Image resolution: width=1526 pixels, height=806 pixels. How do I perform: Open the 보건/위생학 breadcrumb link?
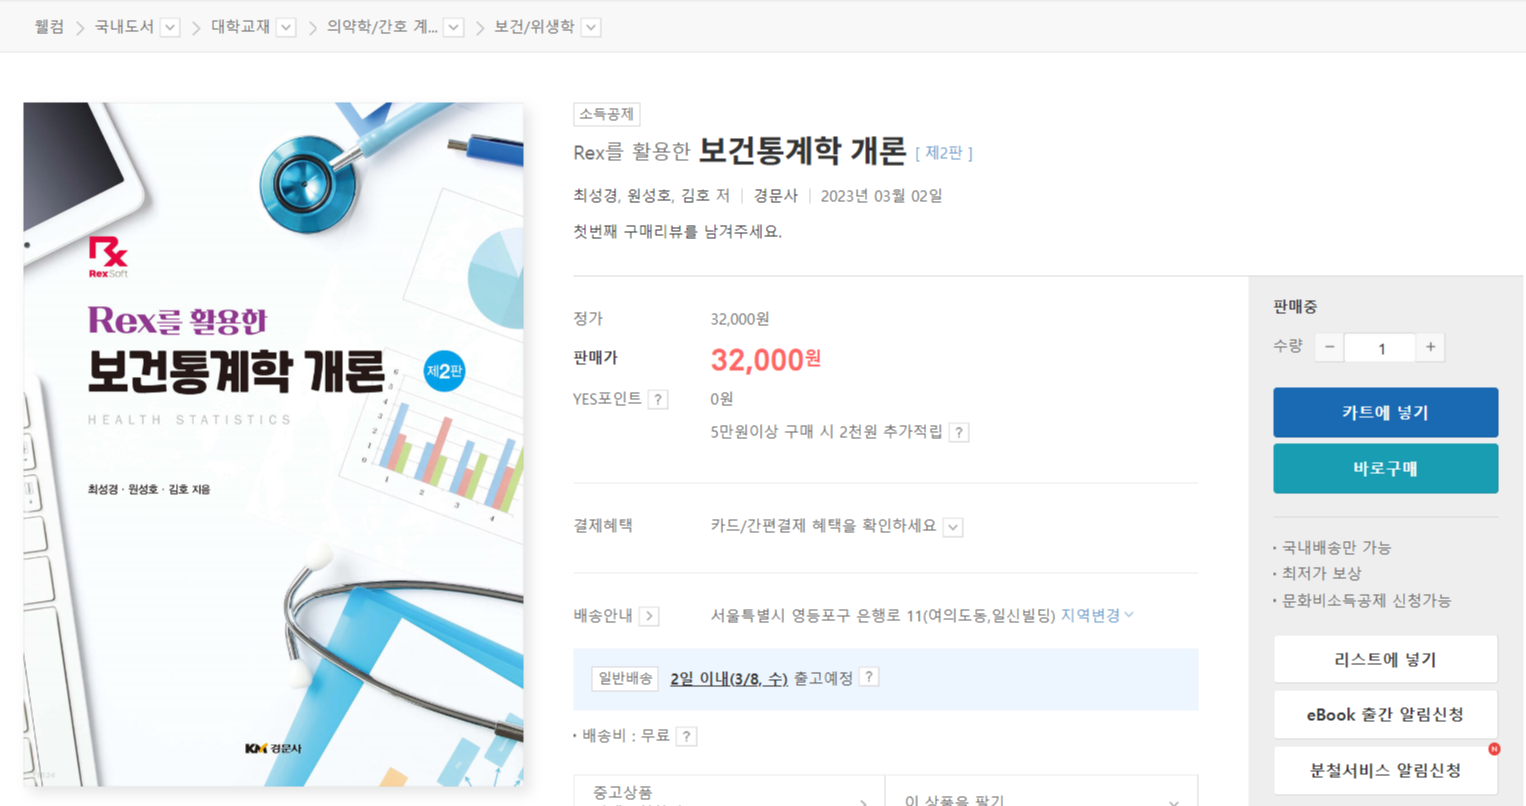tap(534, 27)
